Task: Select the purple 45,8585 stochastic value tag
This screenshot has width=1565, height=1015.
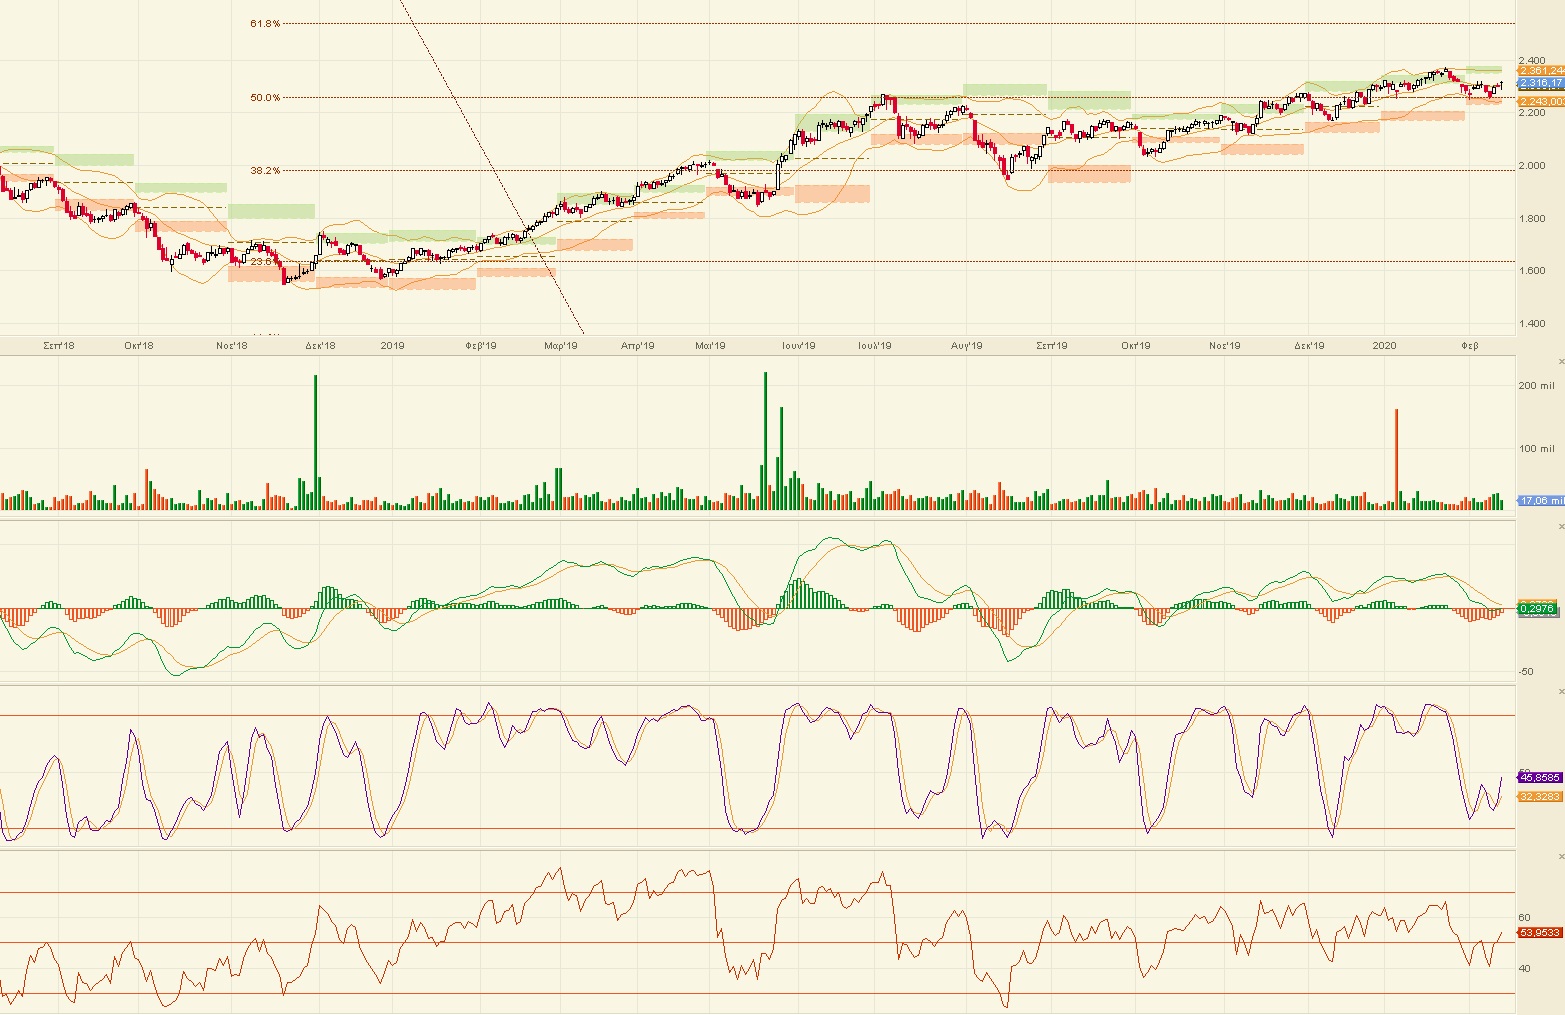Action: 1539,777
